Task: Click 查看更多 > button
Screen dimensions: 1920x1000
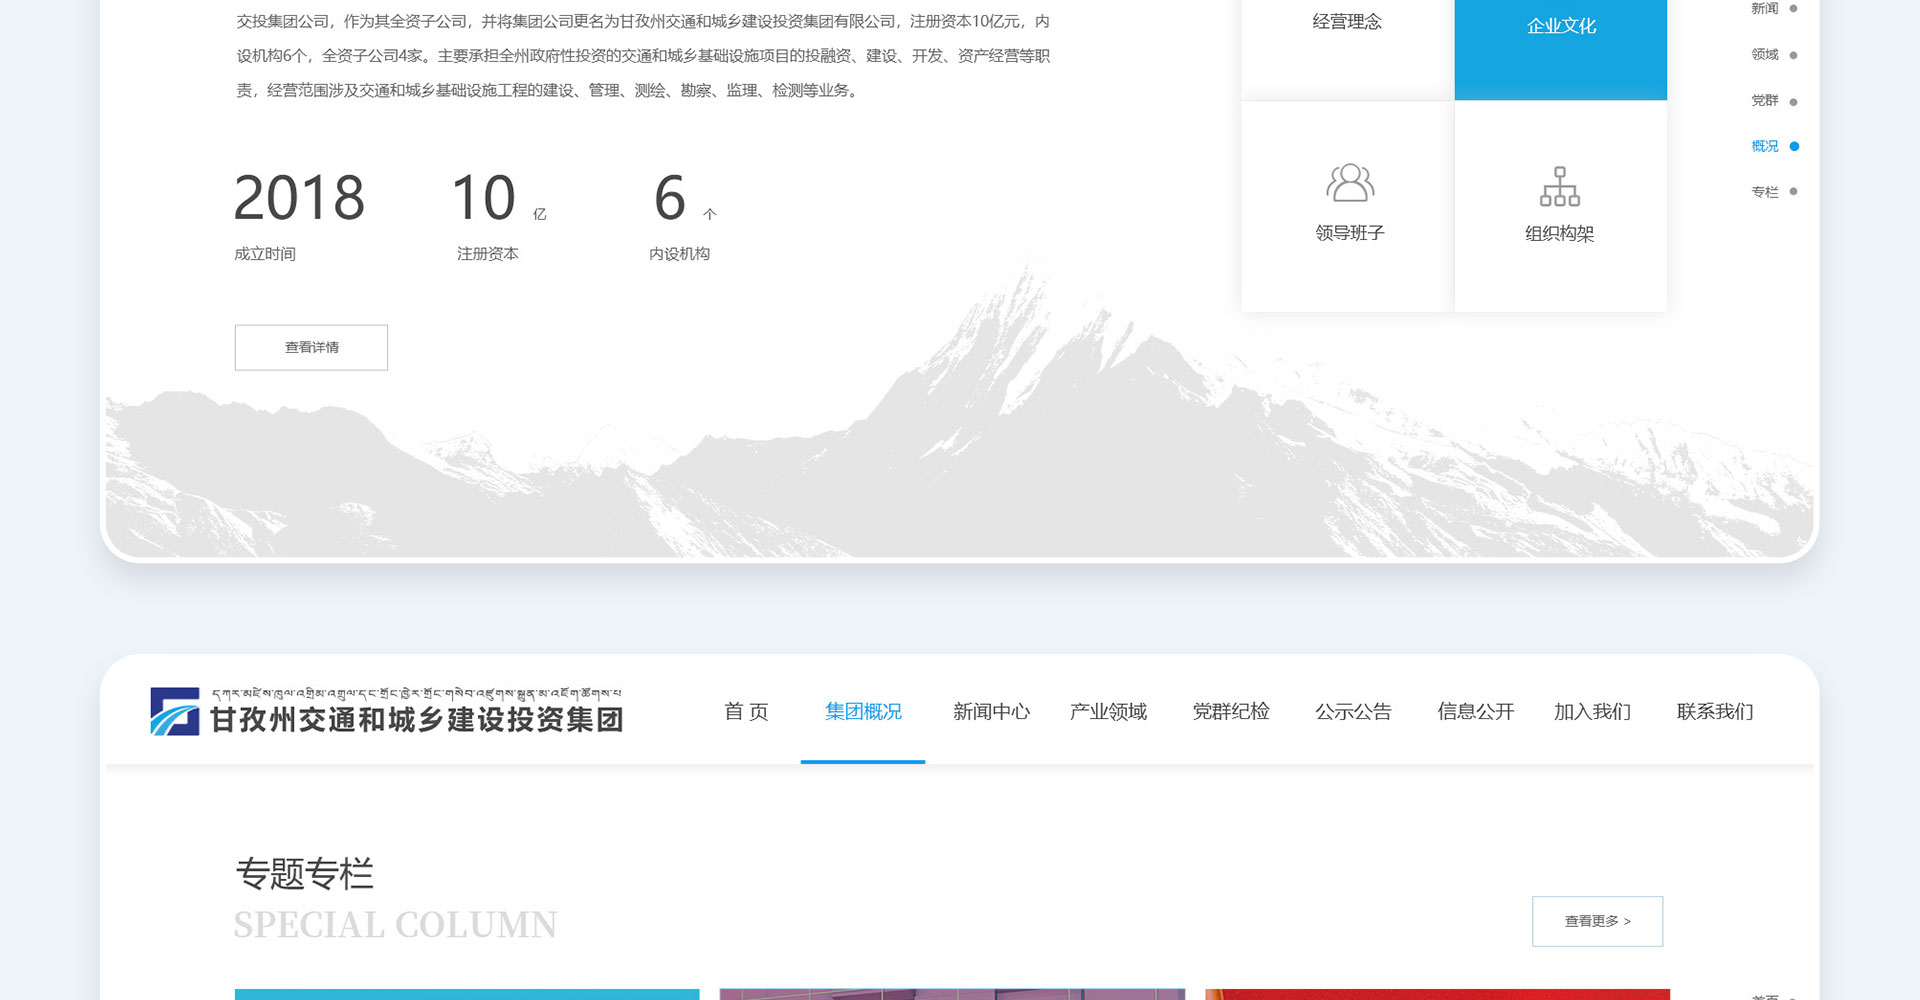Action: (x=1597, y=921)
